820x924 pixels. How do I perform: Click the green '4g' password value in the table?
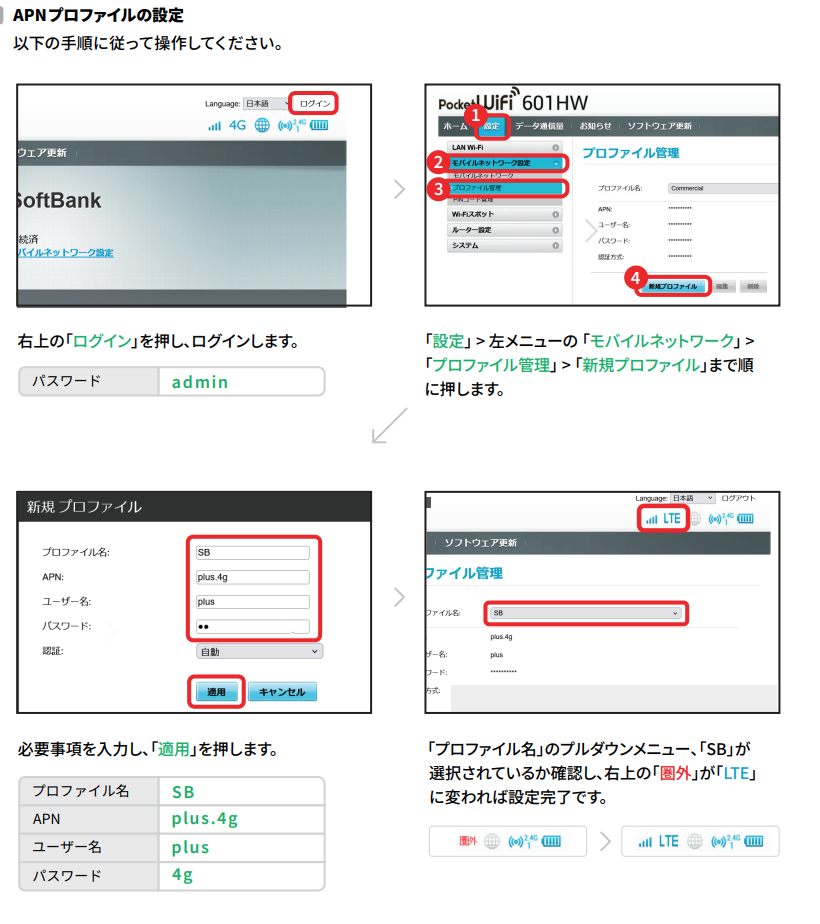coord(183,876)
